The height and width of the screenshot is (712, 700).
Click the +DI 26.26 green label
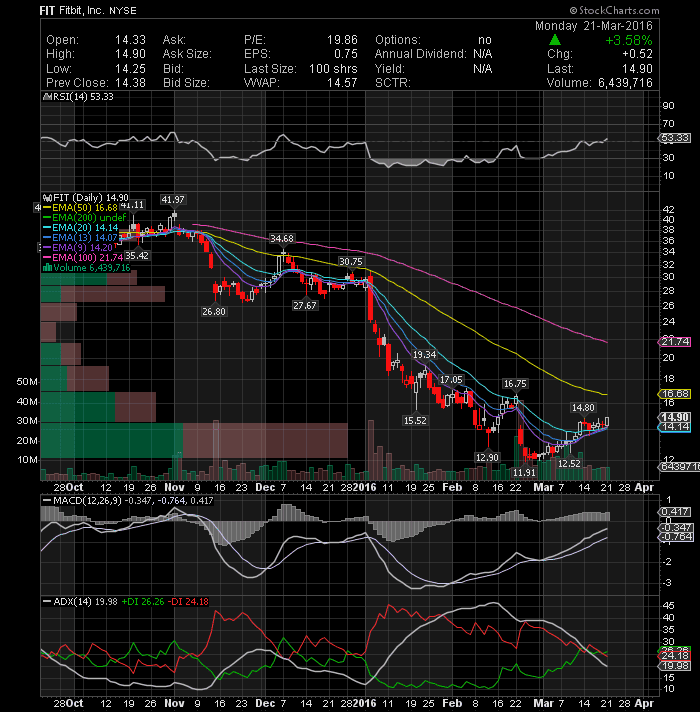[143, 602]
